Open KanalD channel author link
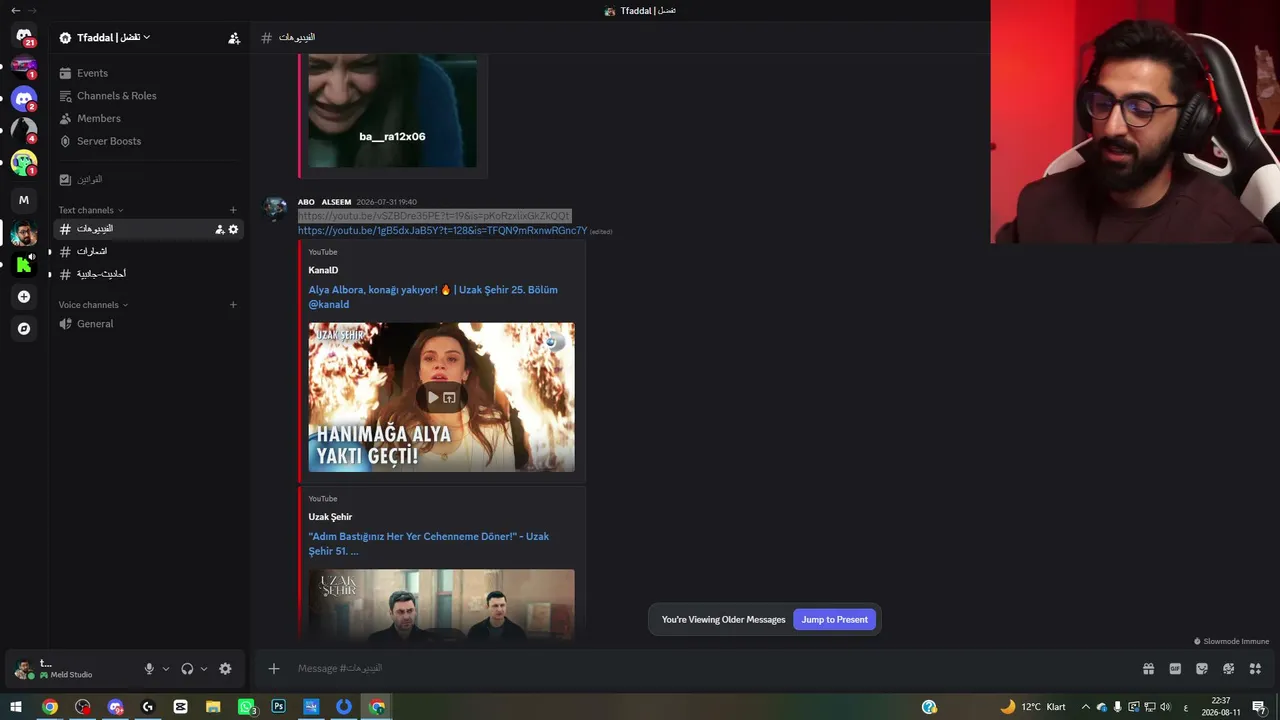This screenshot has height=720, width=1280. [x=323, y=270]
